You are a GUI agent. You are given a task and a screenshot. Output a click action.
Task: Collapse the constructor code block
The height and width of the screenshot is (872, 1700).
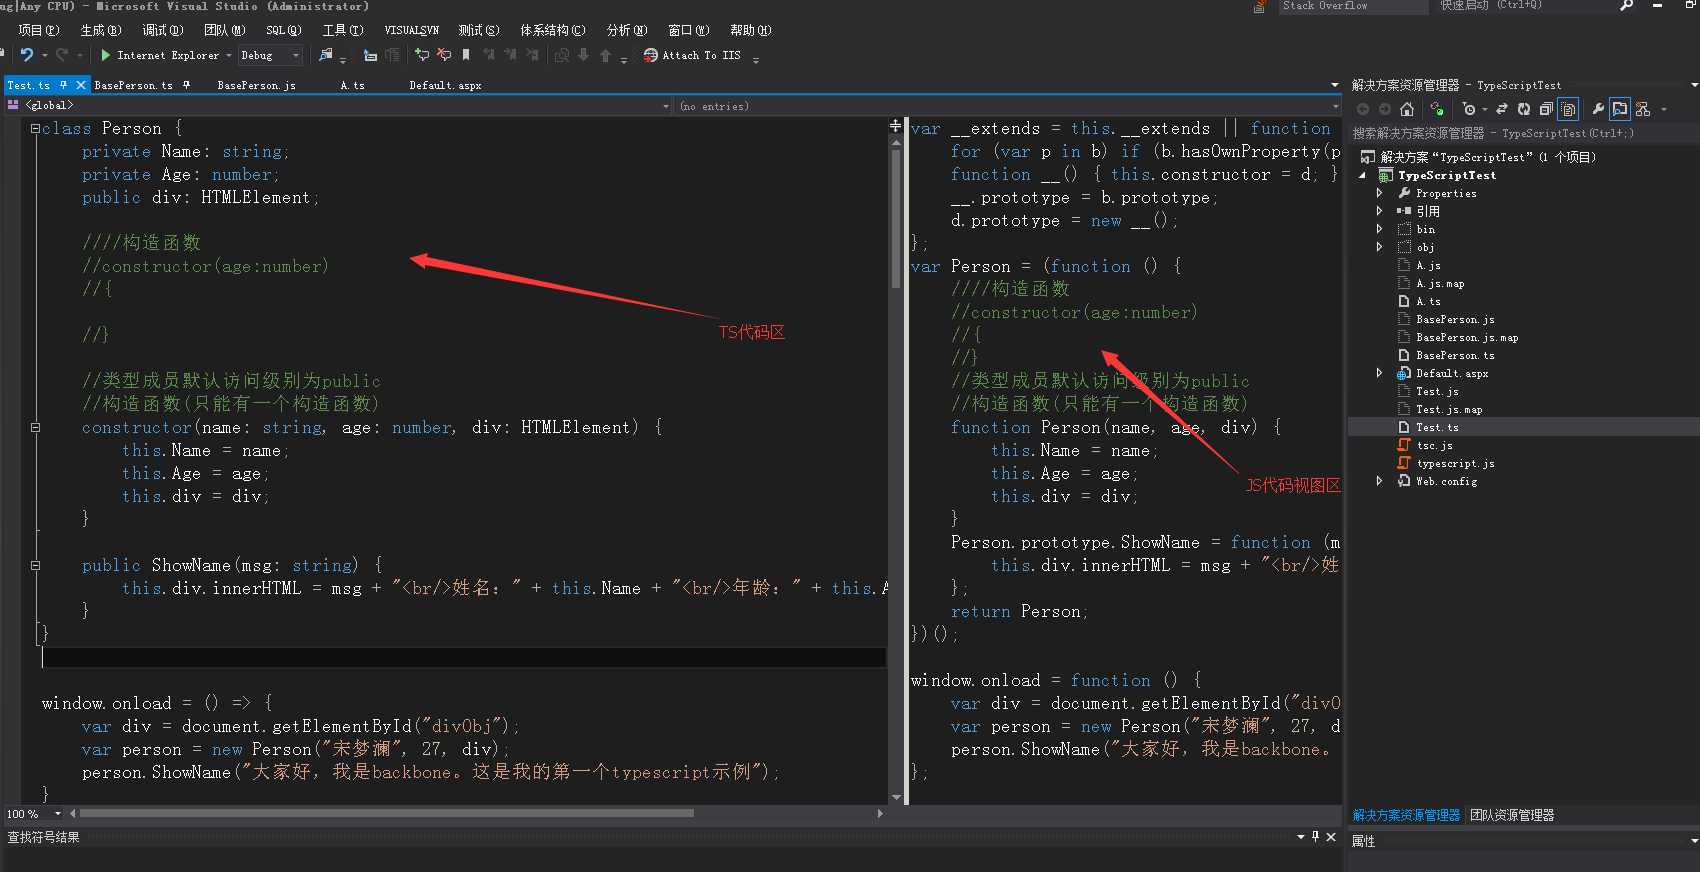(x=35, y=427)
